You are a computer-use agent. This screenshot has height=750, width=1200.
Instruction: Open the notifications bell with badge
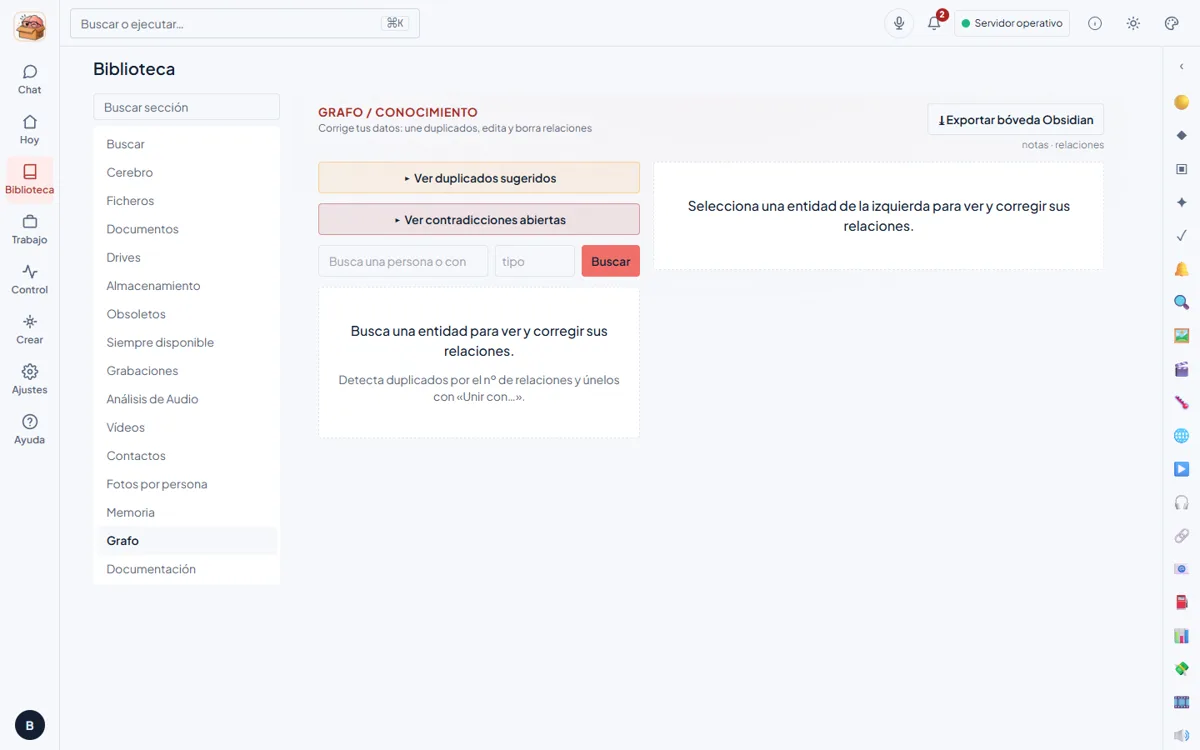(934, 23)
